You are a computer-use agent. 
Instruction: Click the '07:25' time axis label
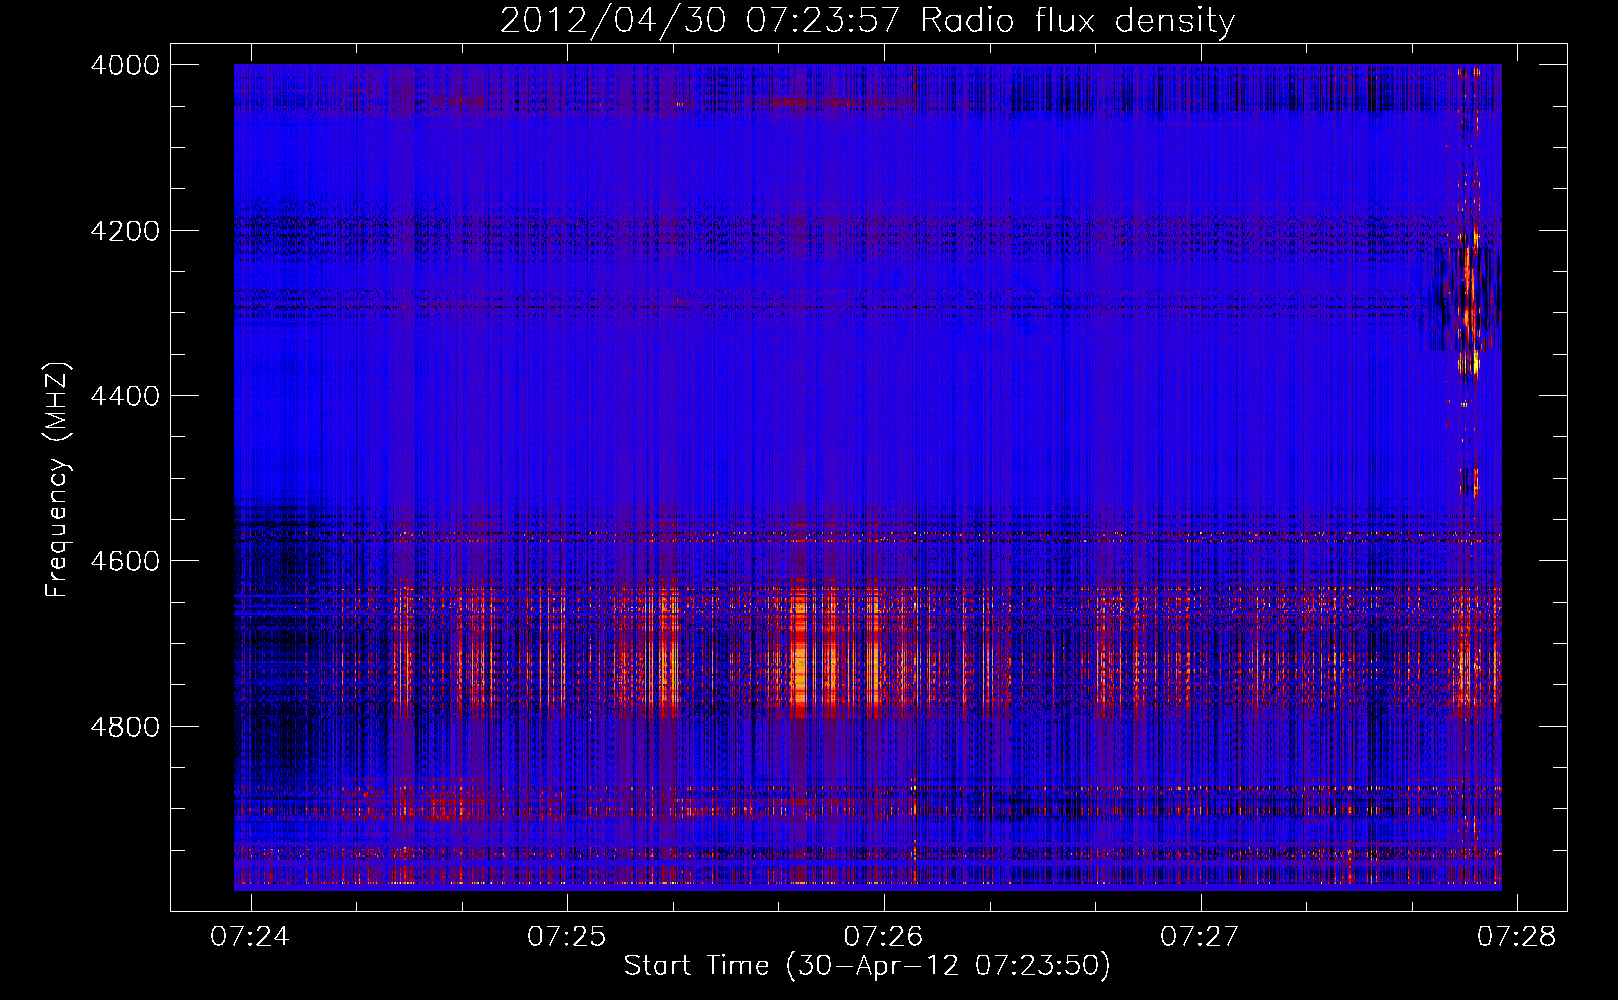click(x=567, y=936)
